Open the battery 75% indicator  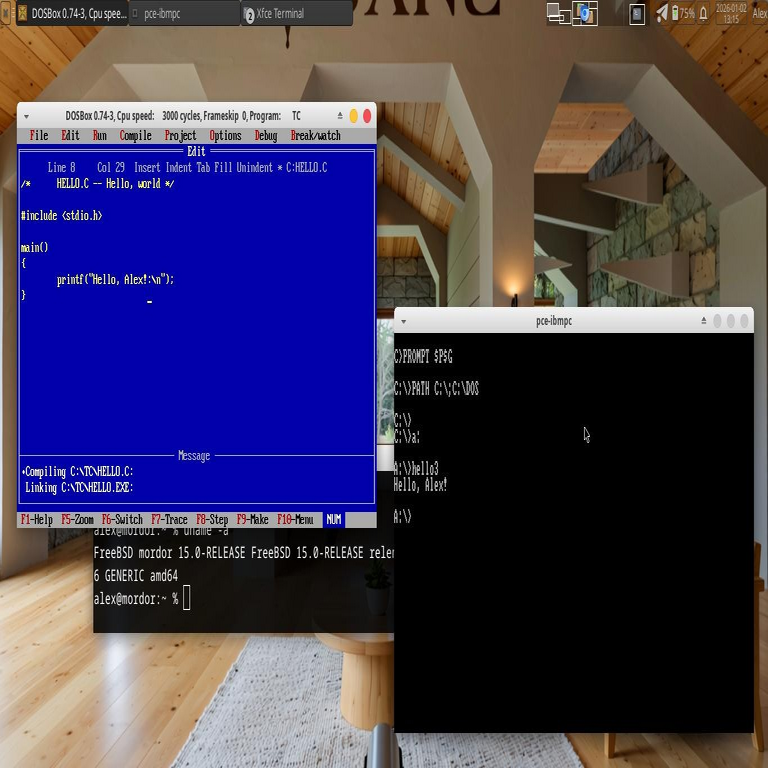[683, 13]
